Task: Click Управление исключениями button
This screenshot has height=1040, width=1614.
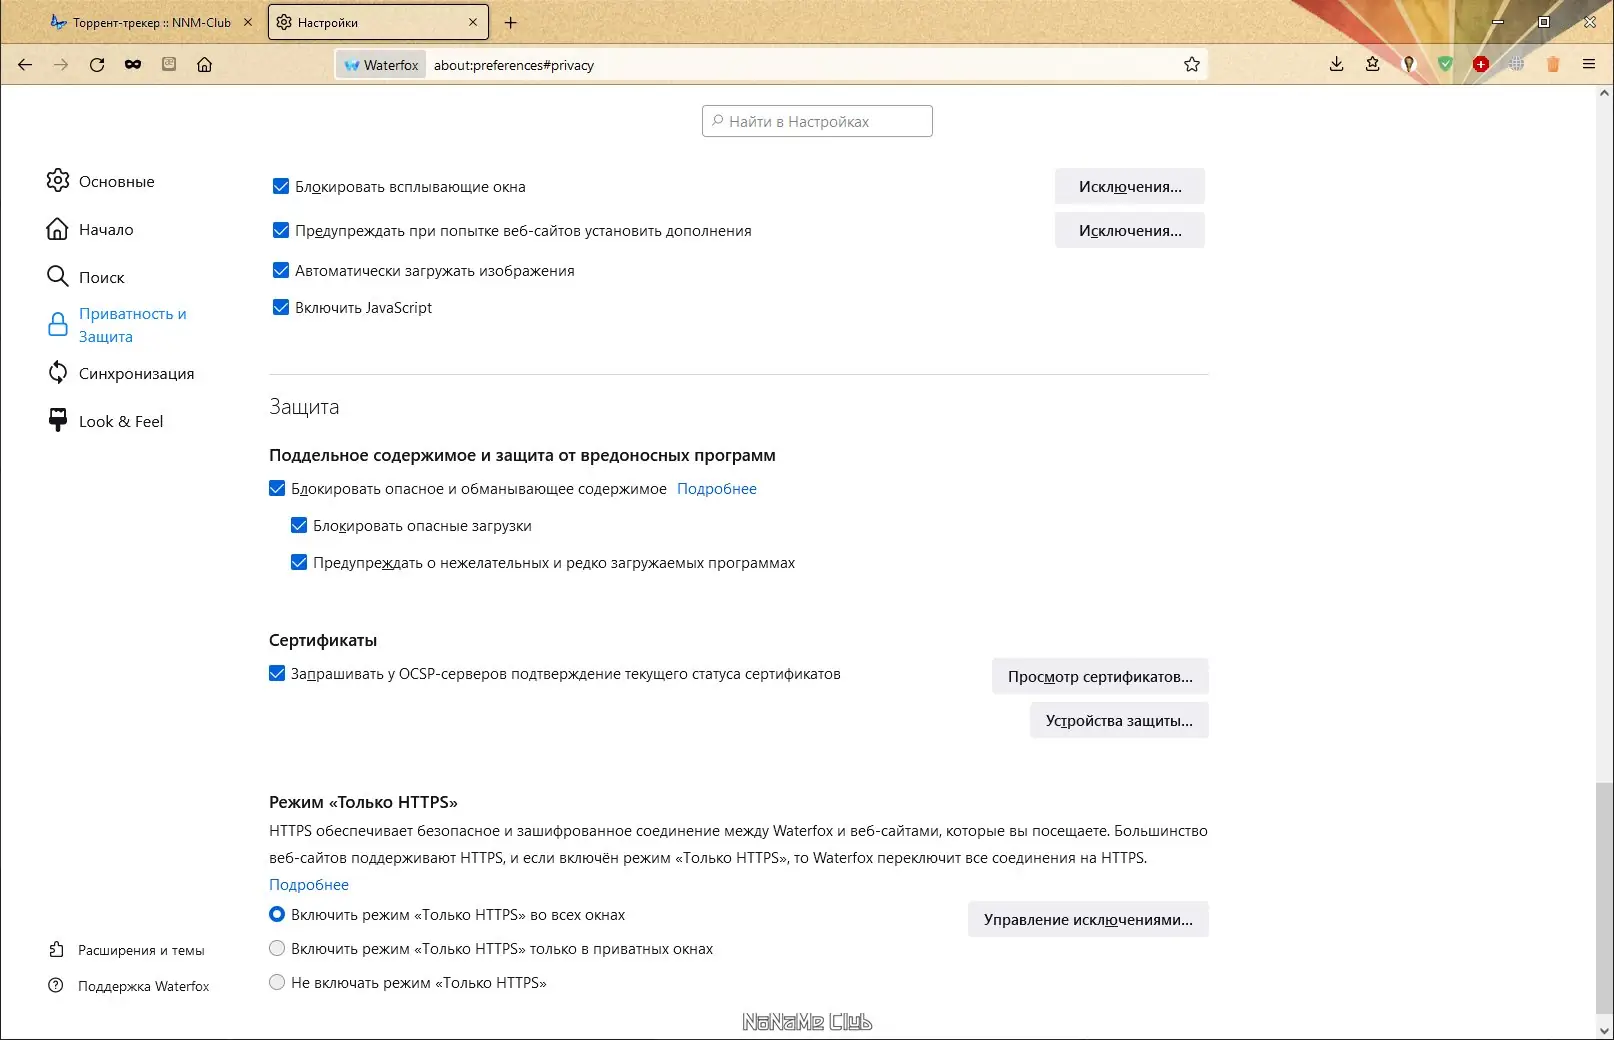Action: [x=1088, y=919]
